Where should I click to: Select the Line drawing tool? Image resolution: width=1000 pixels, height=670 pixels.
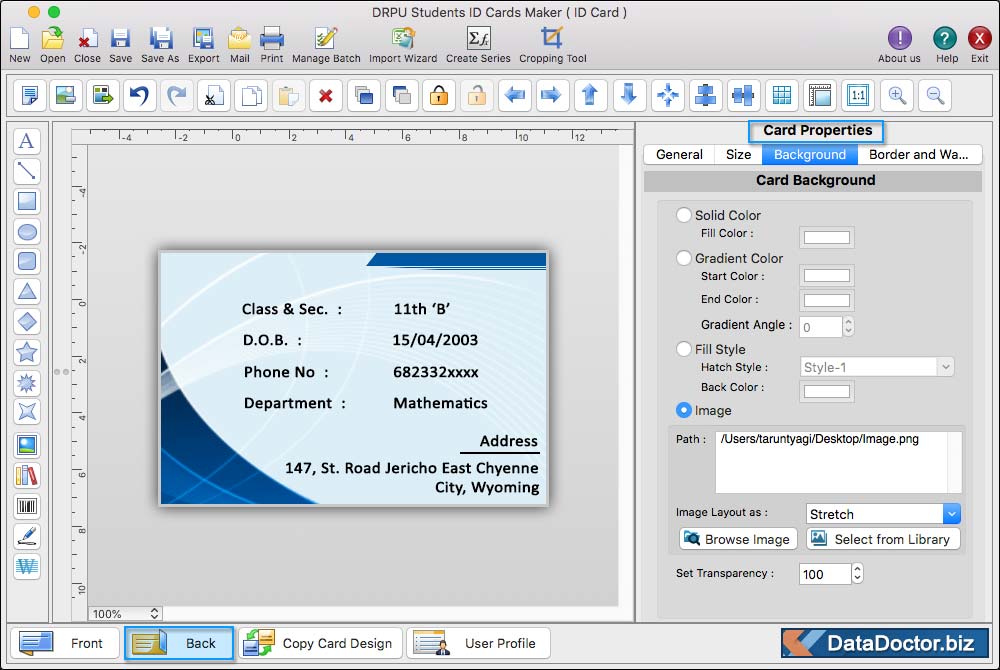pyautogui.click(x=27, y=171)
